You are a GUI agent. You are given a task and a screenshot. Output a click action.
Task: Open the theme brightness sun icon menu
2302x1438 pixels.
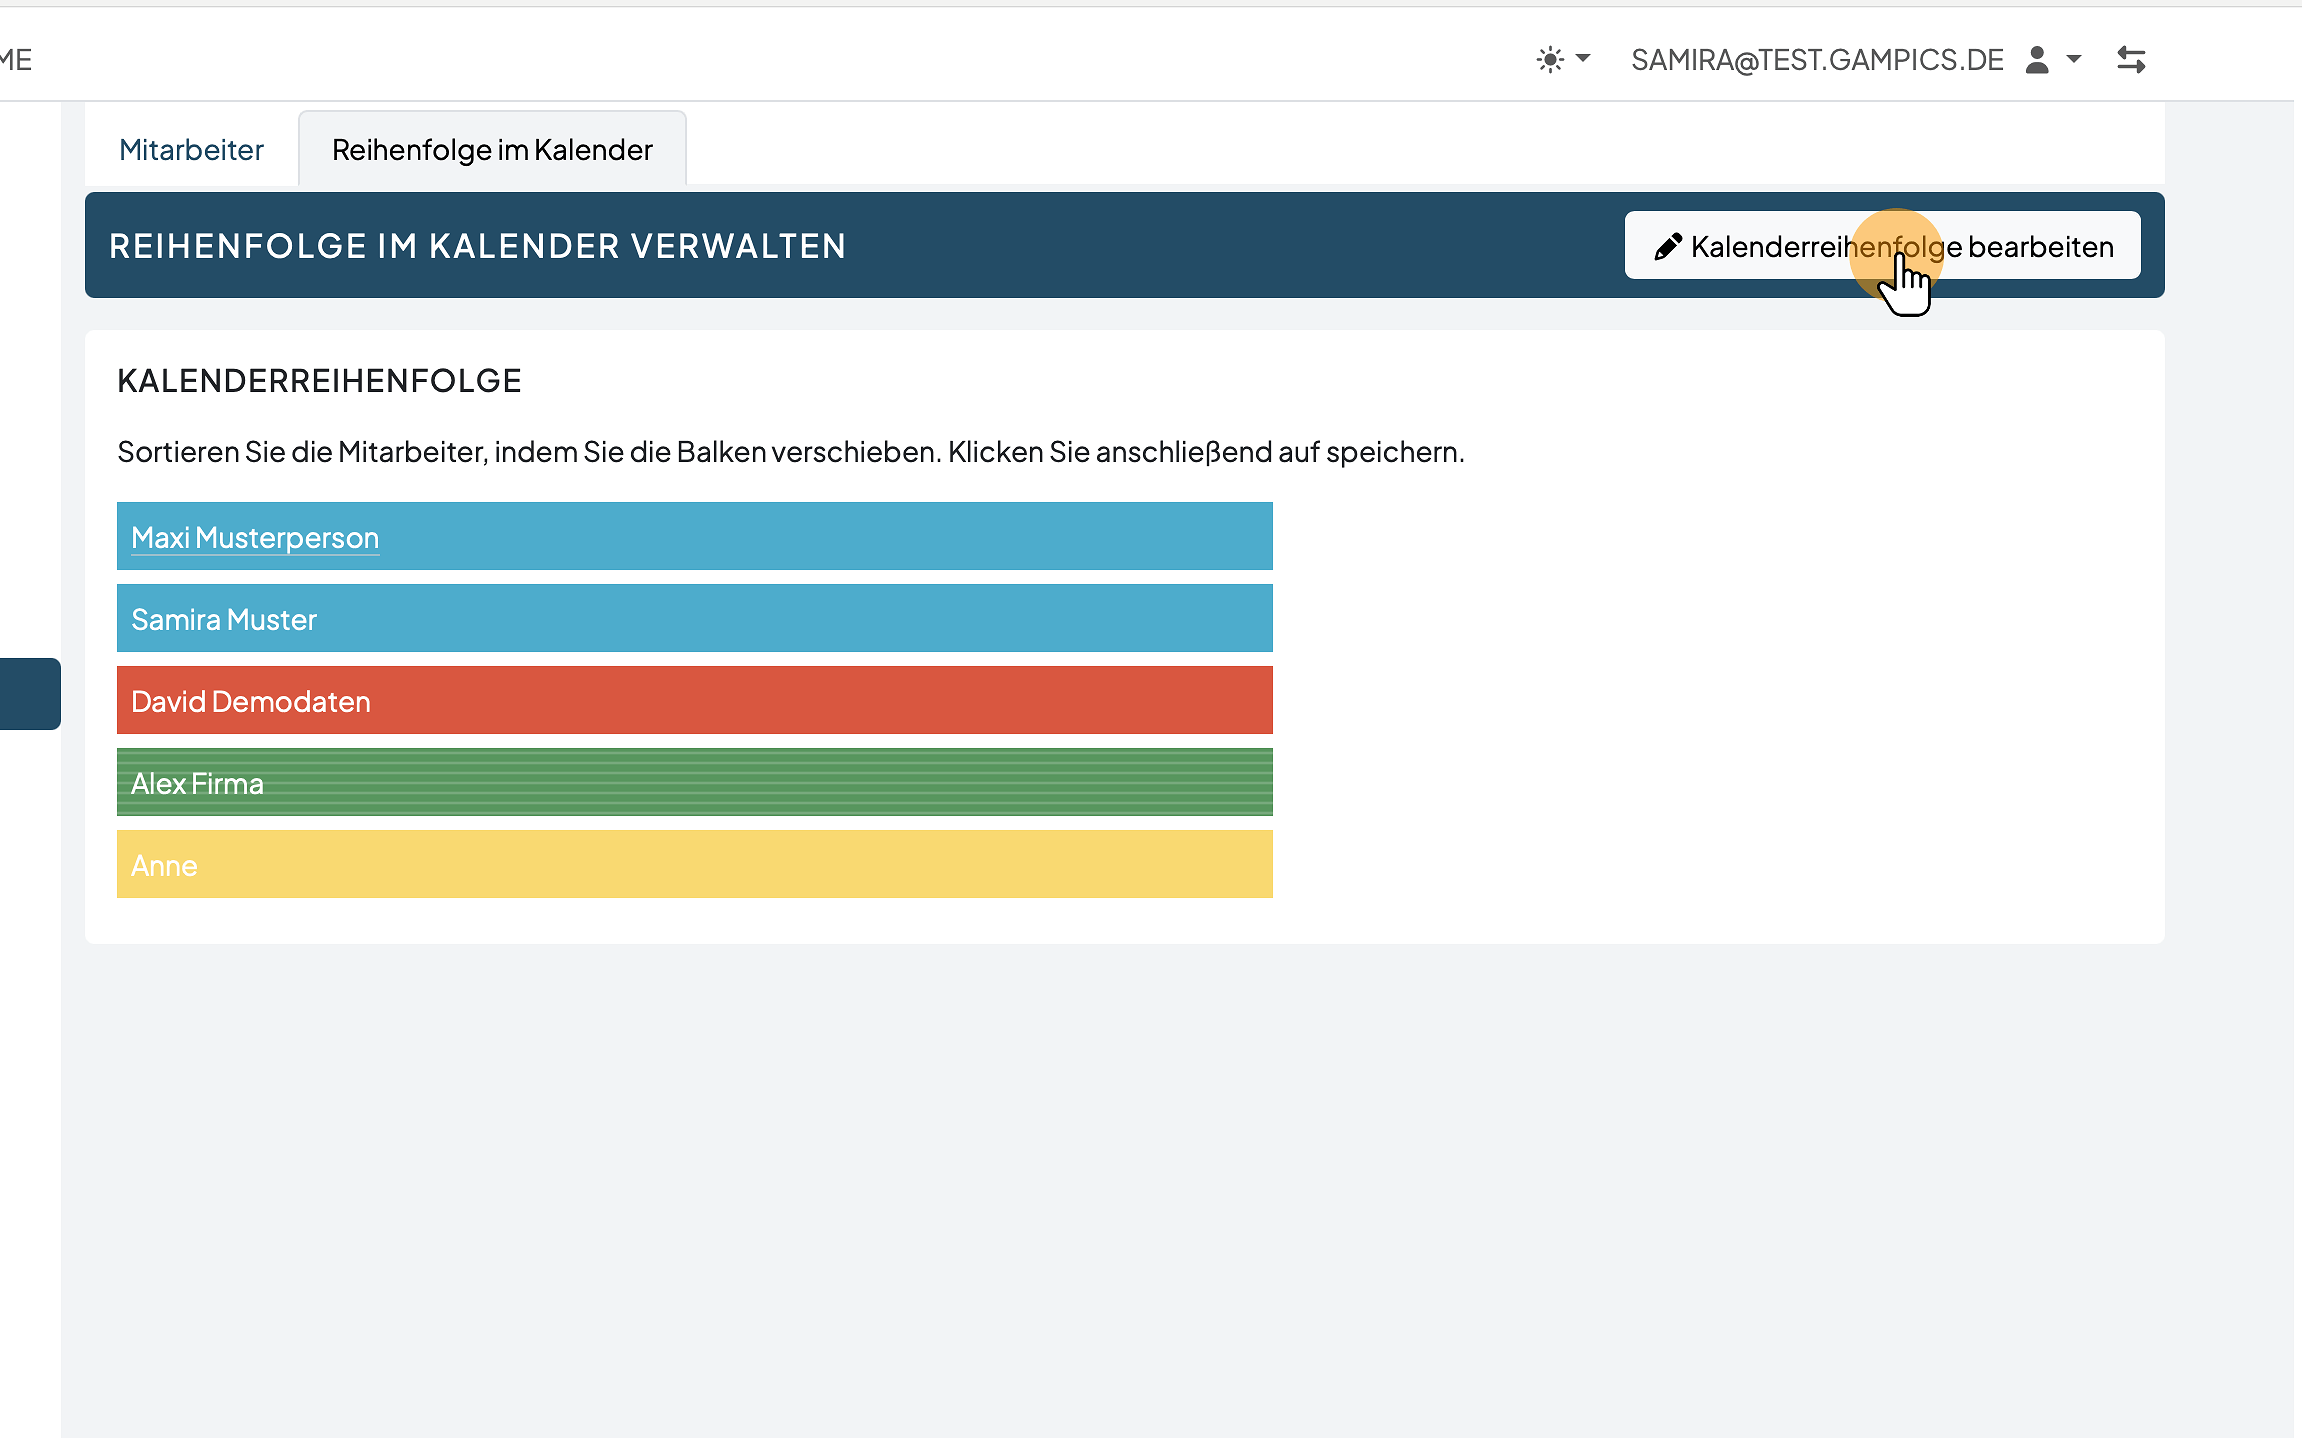click(1550, 60)
